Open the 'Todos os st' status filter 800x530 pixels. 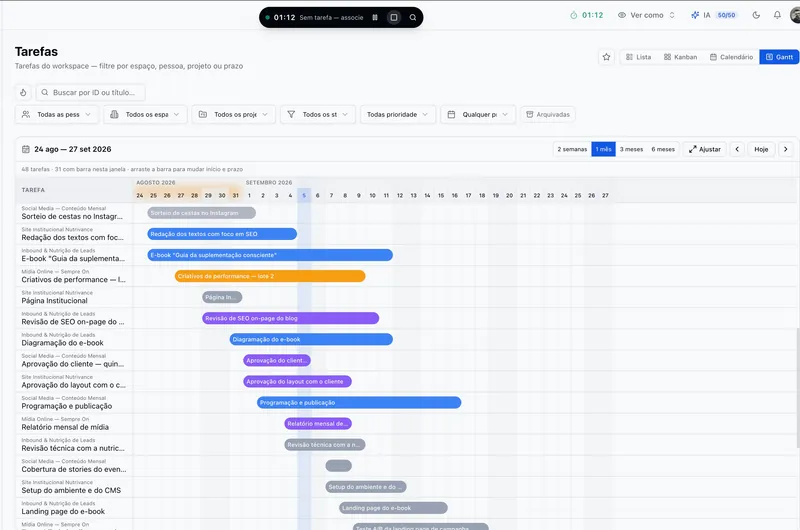318,114
